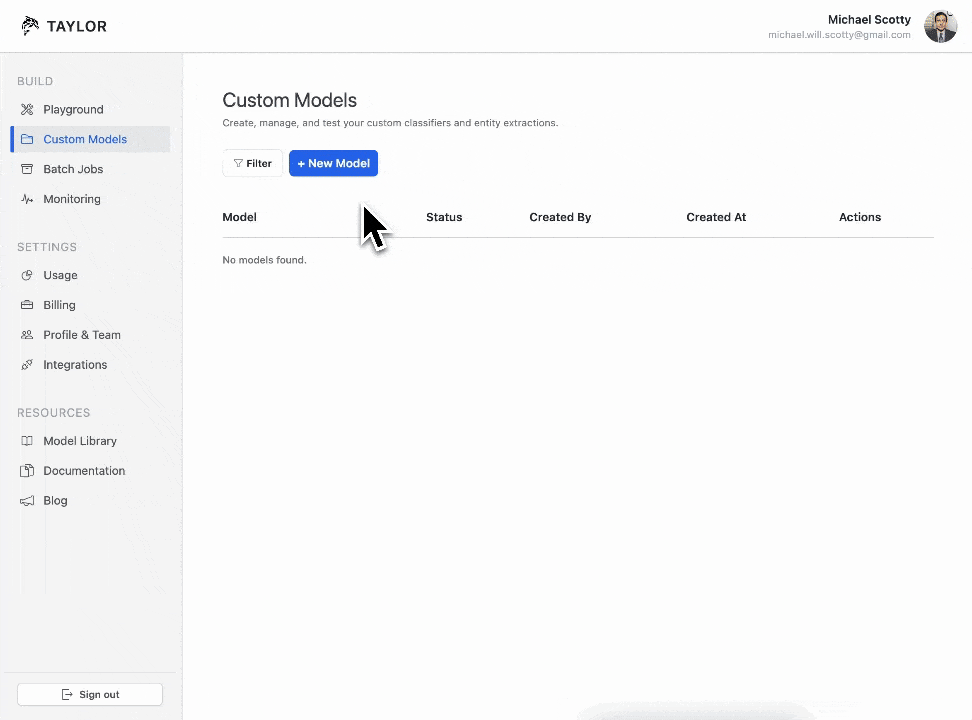Click the Status column header
This screenshot has height=720, width=972.
pyautogui.click(x=444, y=217)
